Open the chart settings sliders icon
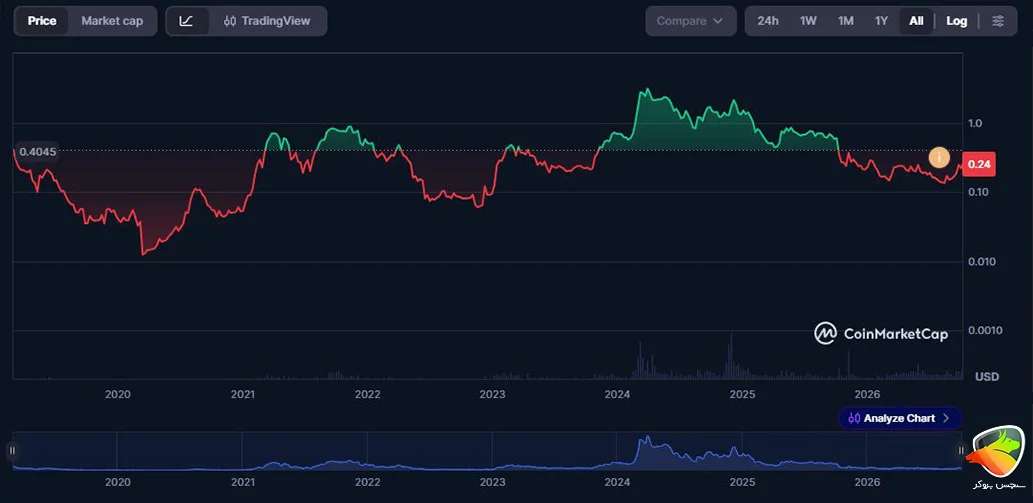Viewport: 1033px width, 503px height. [x=998, y=21]
